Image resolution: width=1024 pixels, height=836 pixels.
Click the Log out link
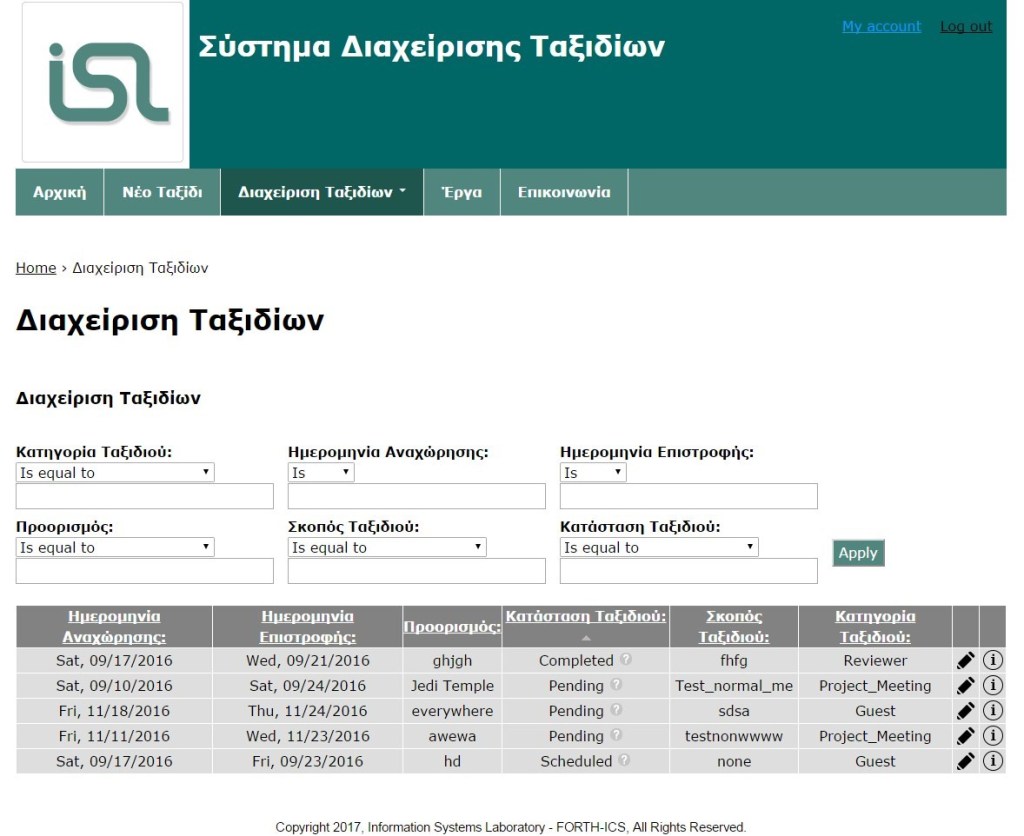click(965, 27)
